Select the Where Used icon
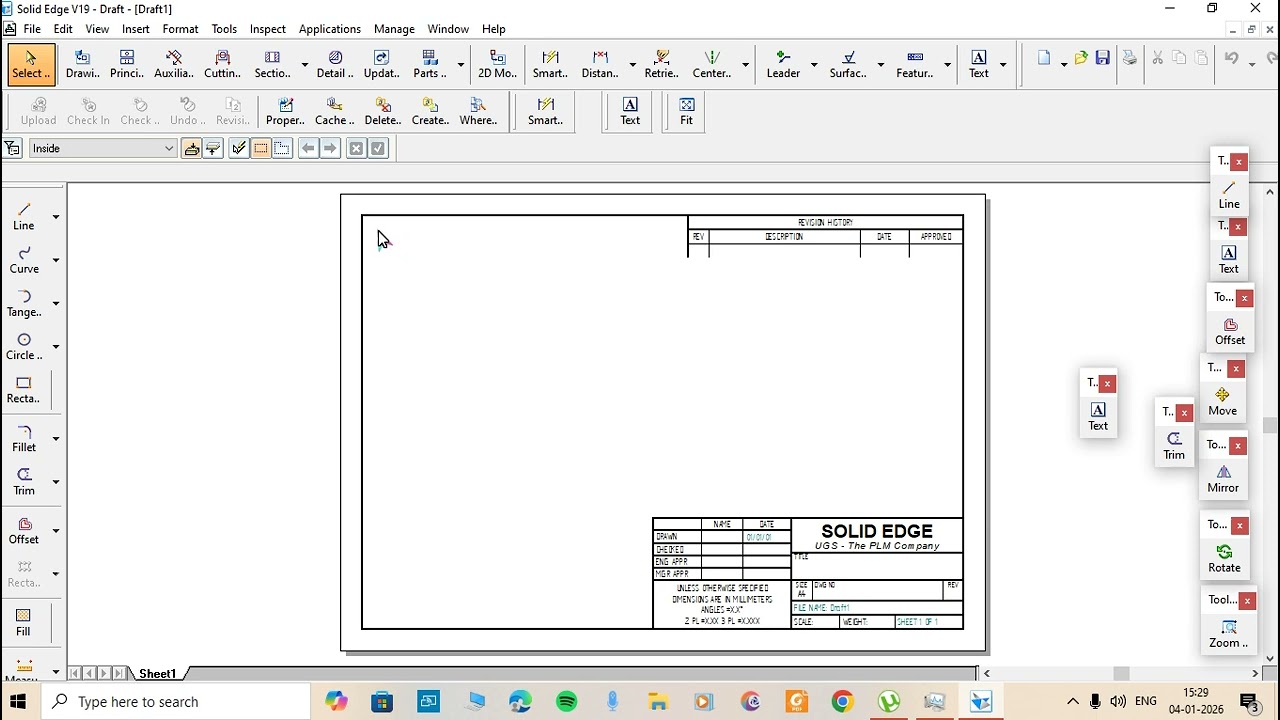This screenshot has width=1280, height=720. (x=478, y=111)
